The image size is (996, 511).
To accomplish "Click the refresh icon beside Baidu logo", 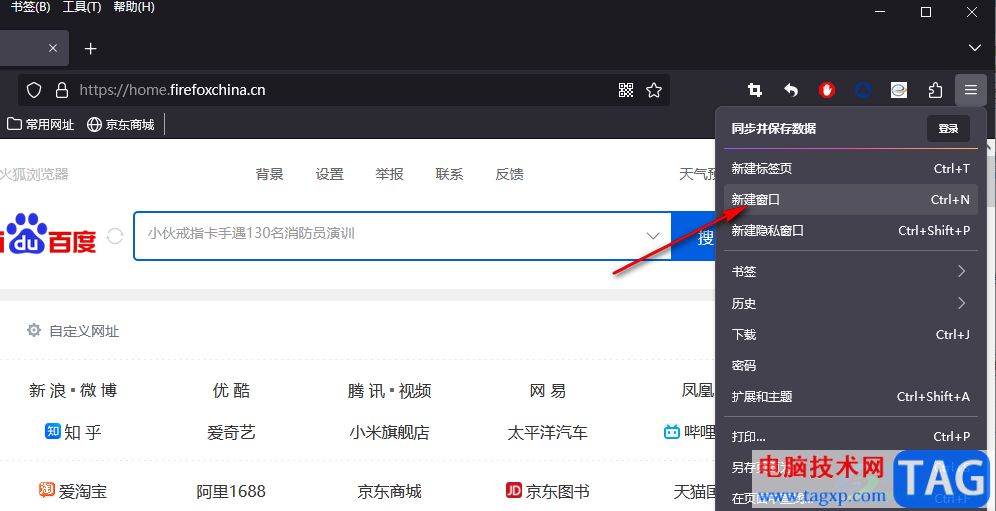I will pos(115,236).
